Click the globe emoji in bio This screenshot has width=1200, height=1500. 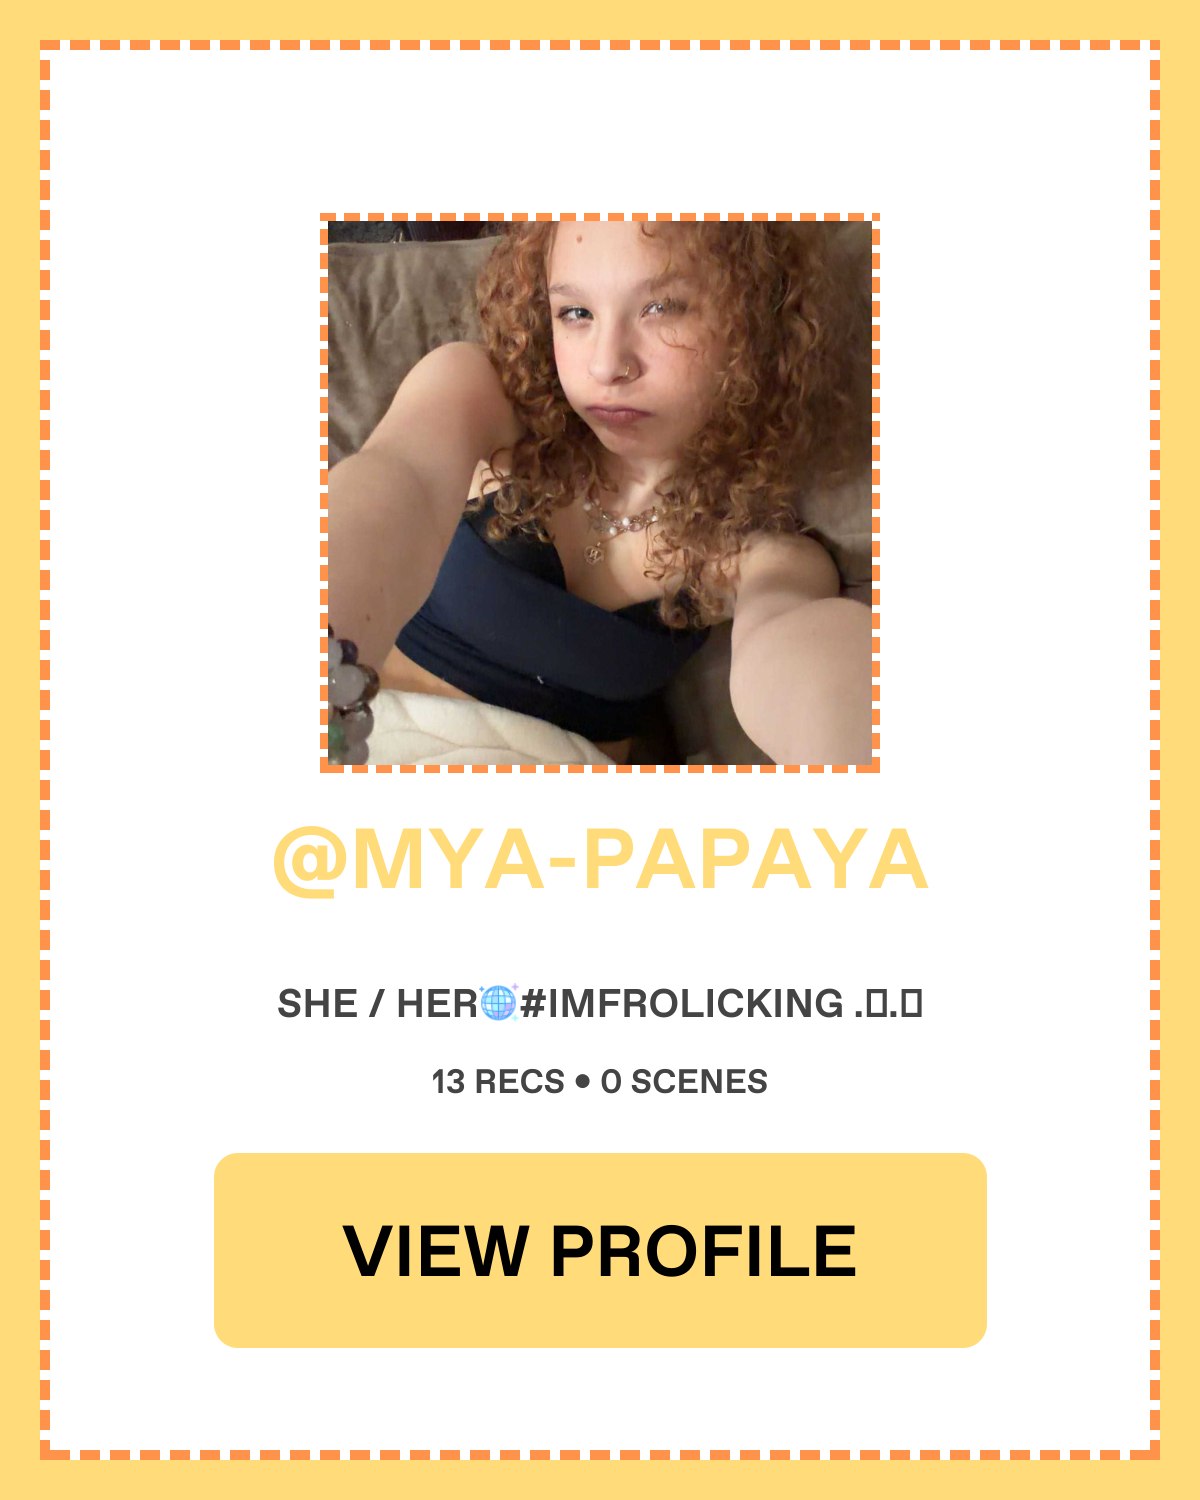tap(498, 1002)
